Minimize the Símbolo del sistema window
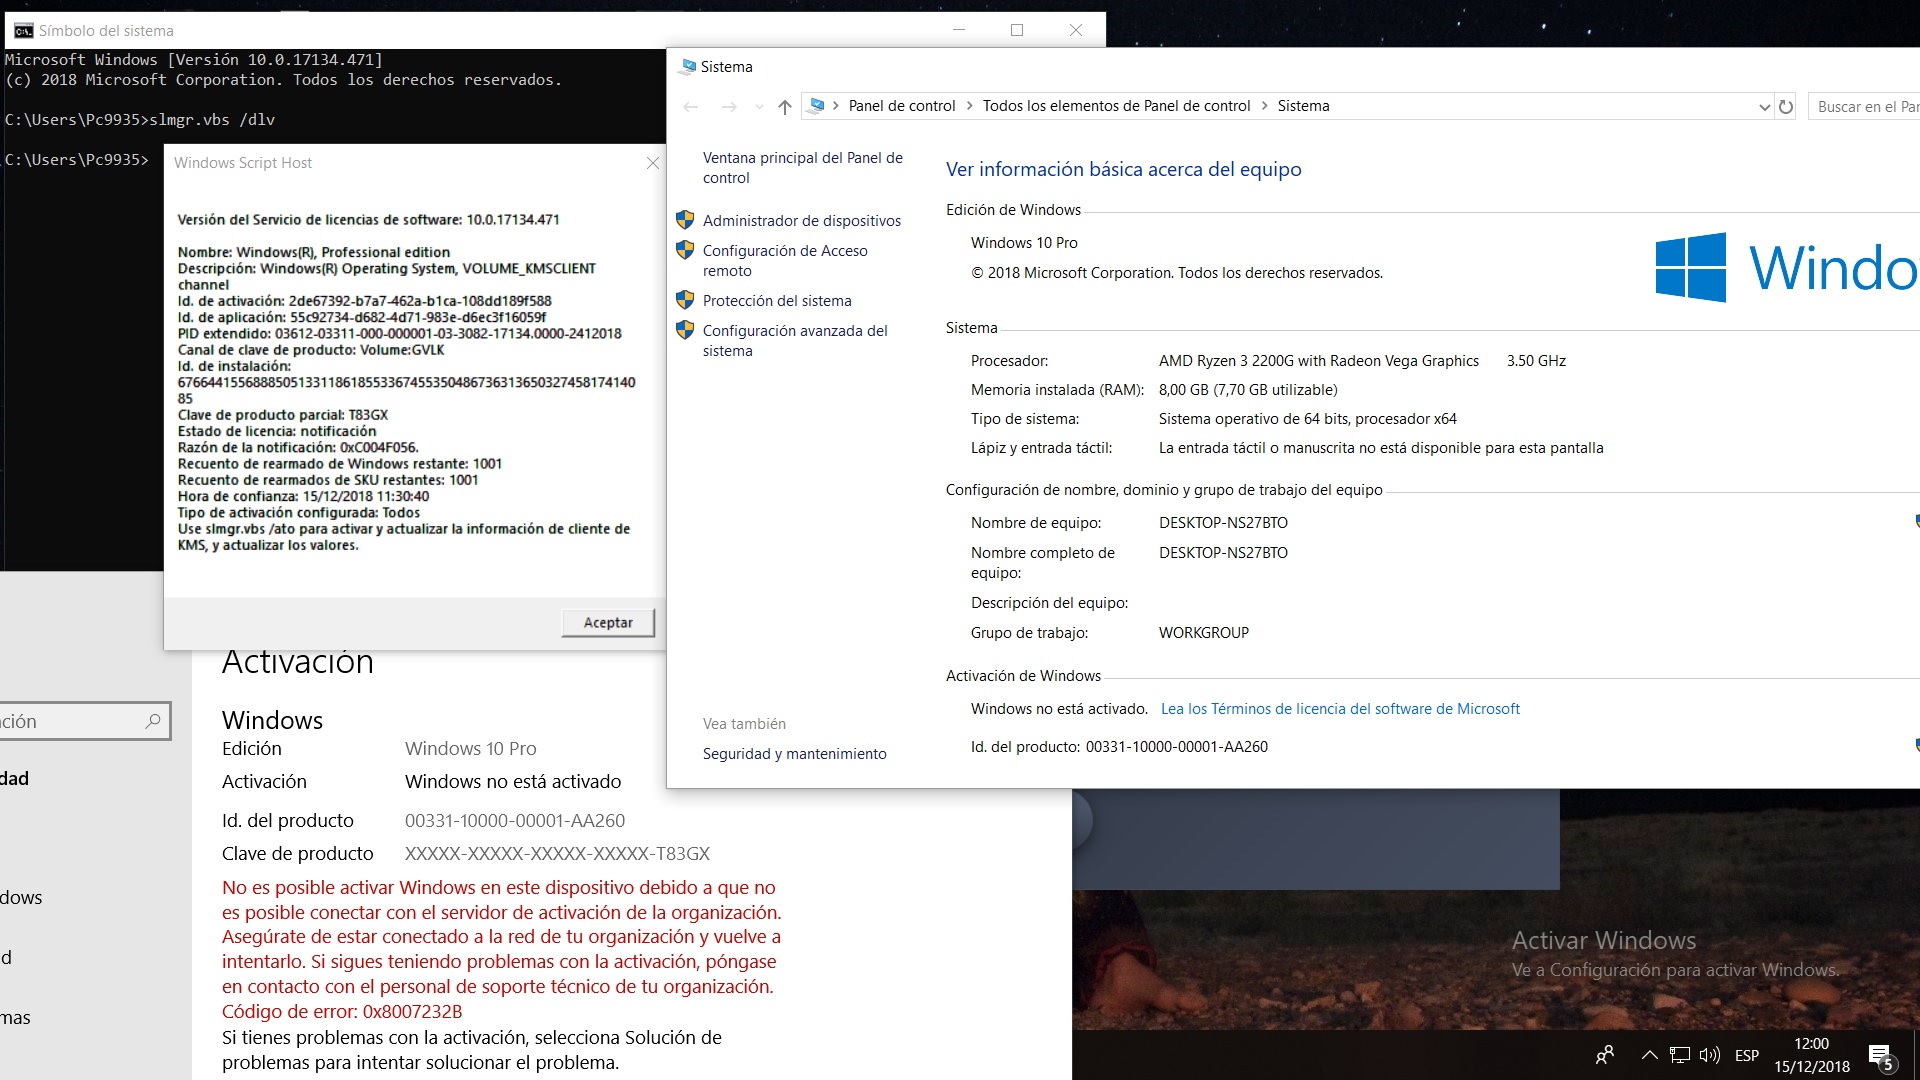Viewport: 1920px width, 1080px height. [959, 30]
